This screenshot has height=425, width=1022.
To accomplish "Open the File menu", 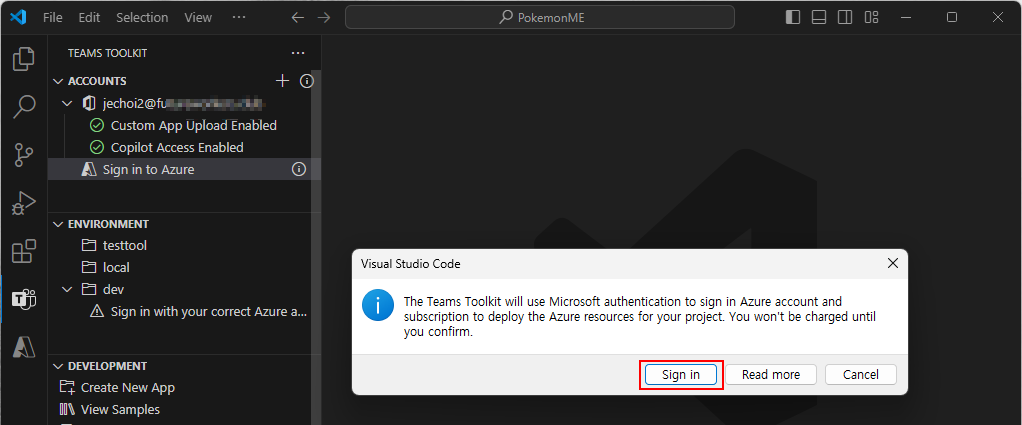I will pos(53,18).
